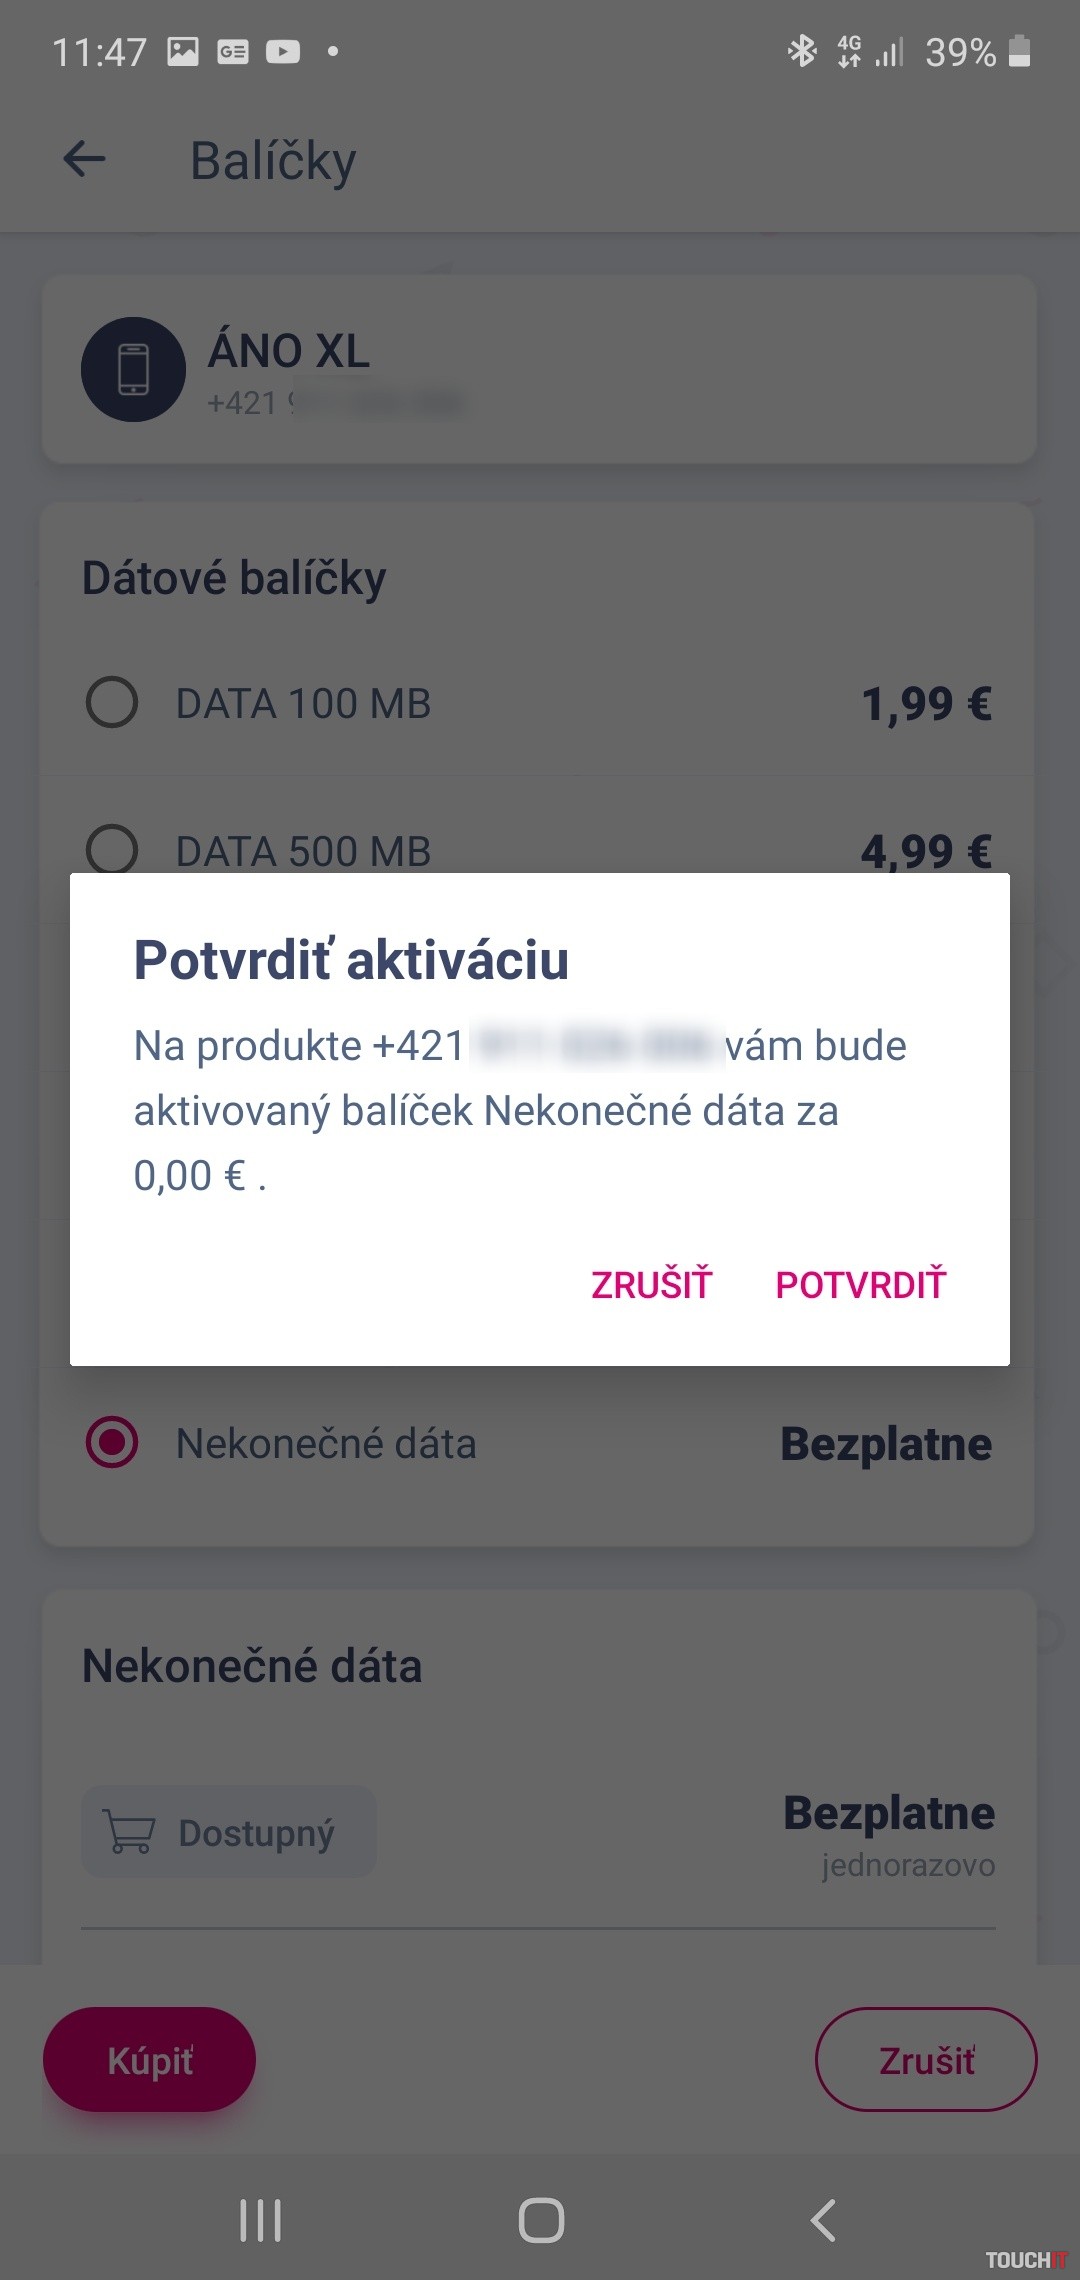Open the ÁNO XL product card
Viewport: 1080px width, 2280px height.
(600, 369)
